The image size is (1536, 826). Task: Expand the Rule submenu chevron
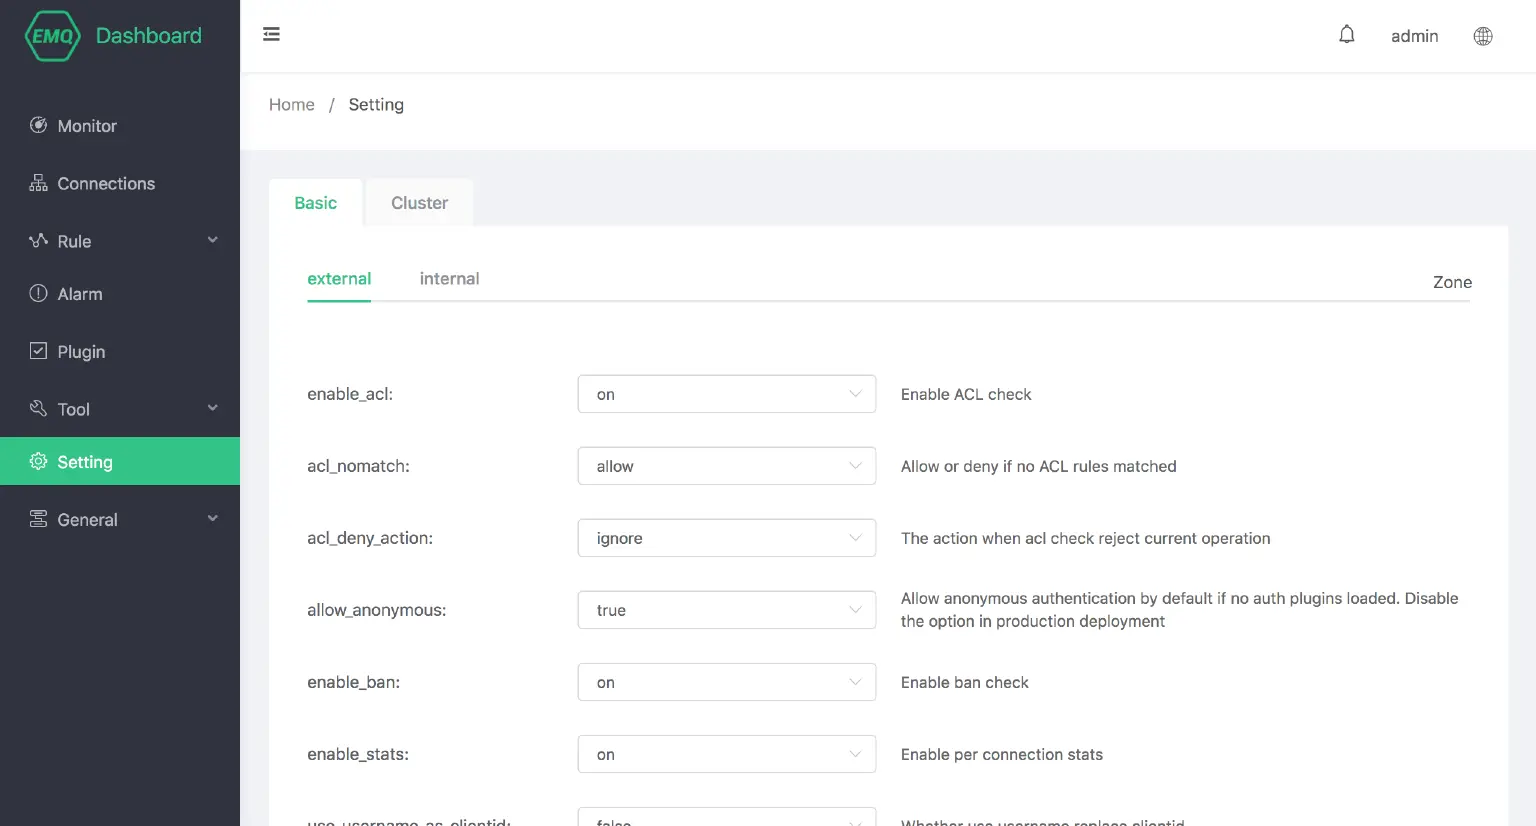[212, 240]
